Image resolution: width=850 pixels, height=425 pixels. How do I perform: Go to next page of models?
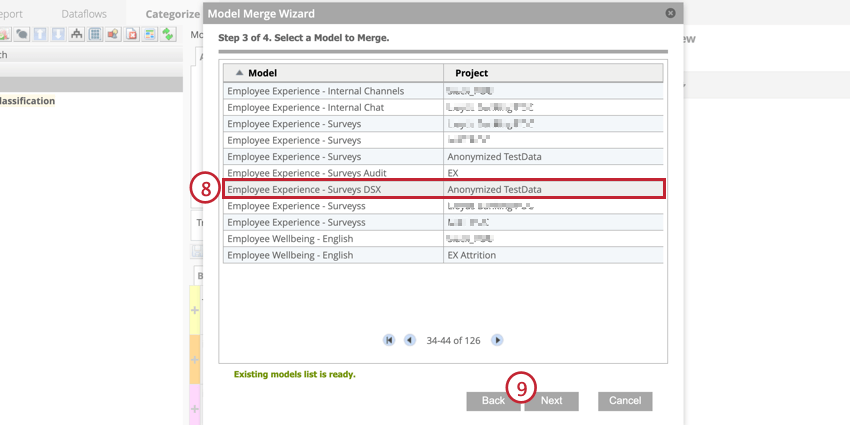[497, 340]
